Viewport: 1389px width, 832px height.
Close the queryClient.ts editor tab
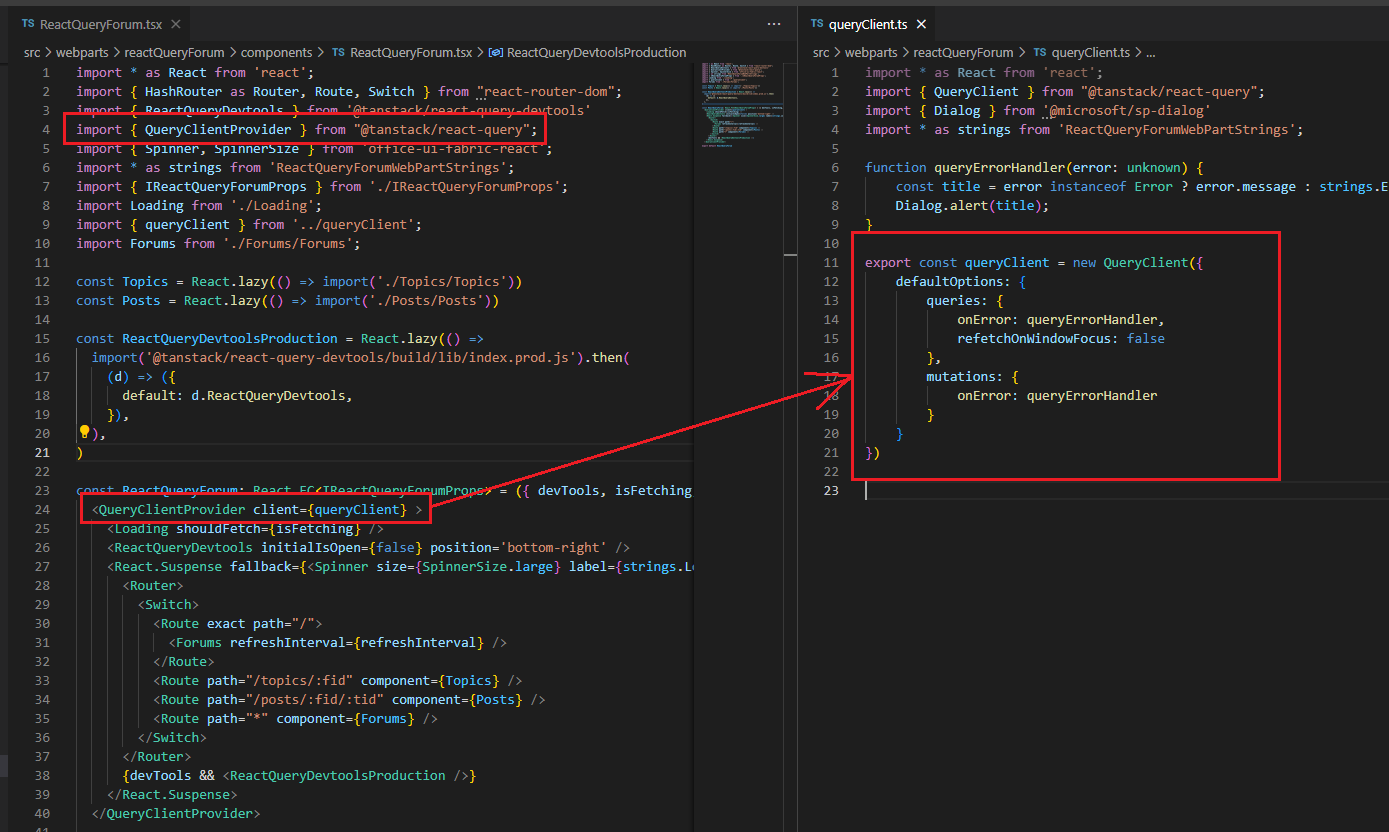pos(920,24)
